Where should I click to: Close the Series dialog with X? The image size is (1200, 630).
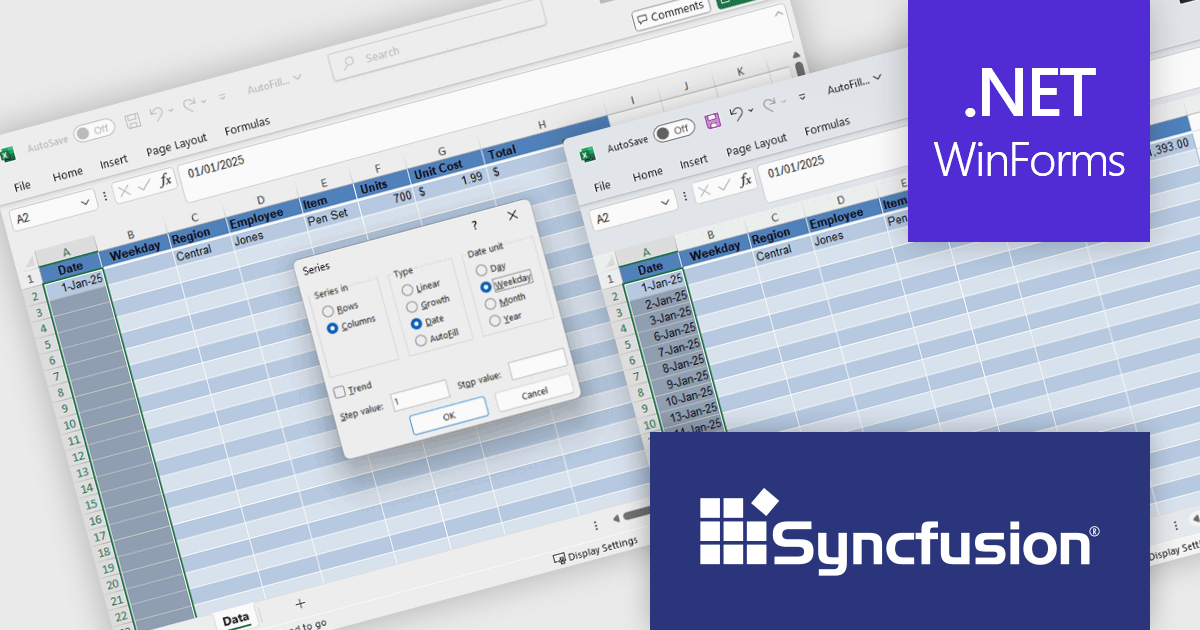(x=513, y=215)
